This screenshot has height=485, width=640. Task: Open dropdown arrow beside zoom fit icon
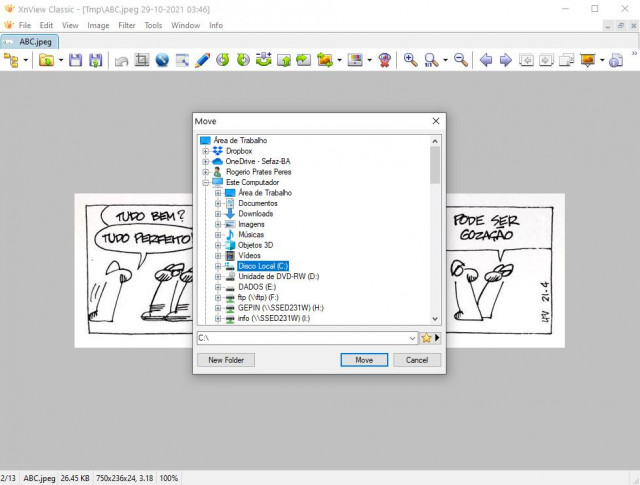[x=445, y=60]
